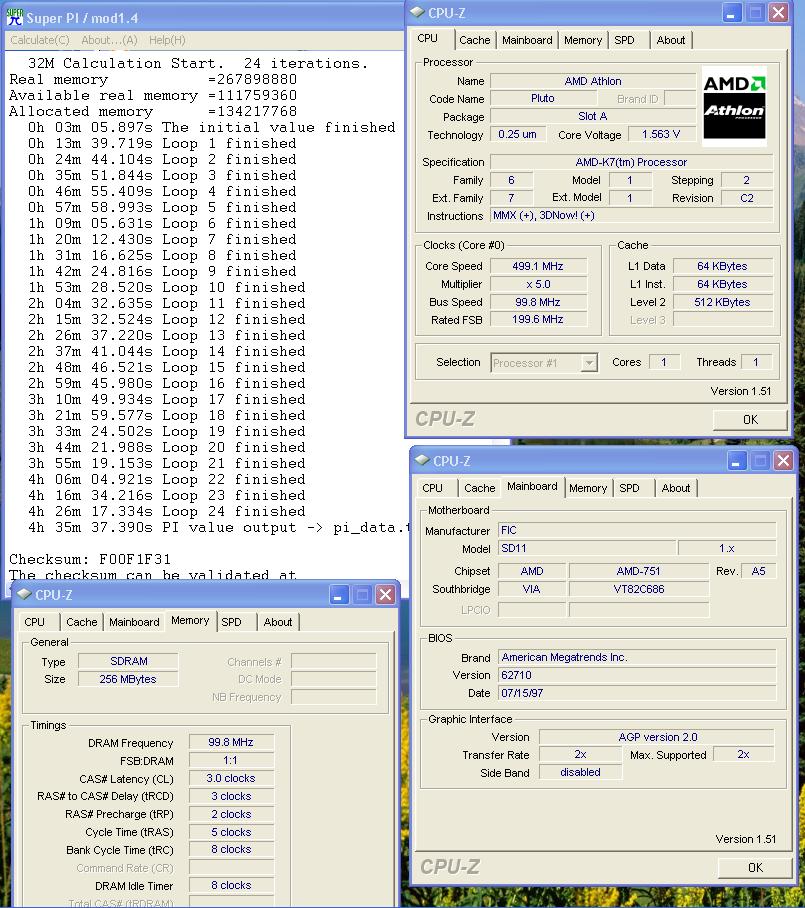Image resolution: width=805 pixels, height=908 pixels.
Task: Minimize the Memory CPU-Z window
Action: coord(338,595)
